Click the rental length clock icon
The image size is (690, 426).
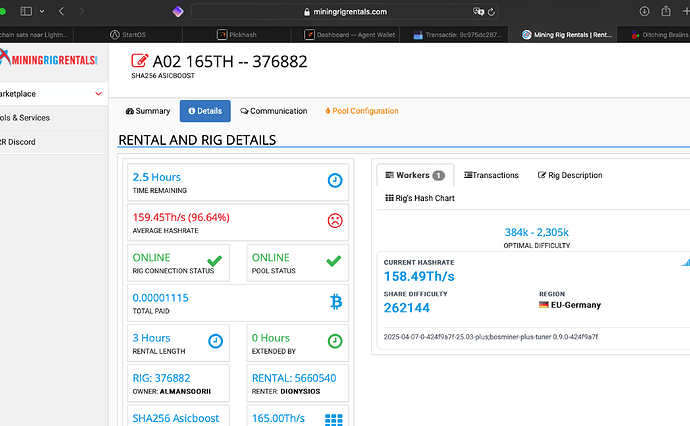tap(216, 341)
